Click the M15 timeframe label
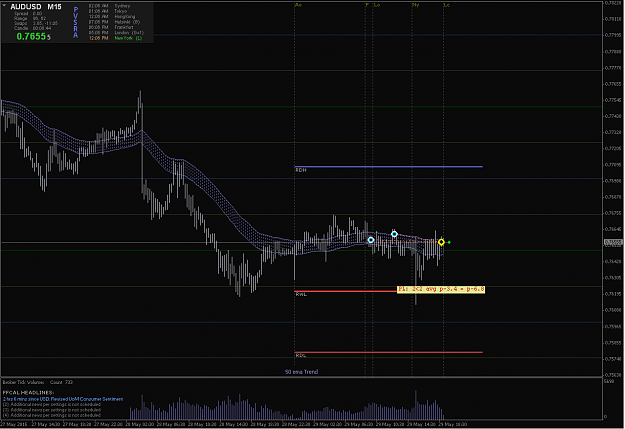Screen dimensions: 625x429 click(54, 7)
